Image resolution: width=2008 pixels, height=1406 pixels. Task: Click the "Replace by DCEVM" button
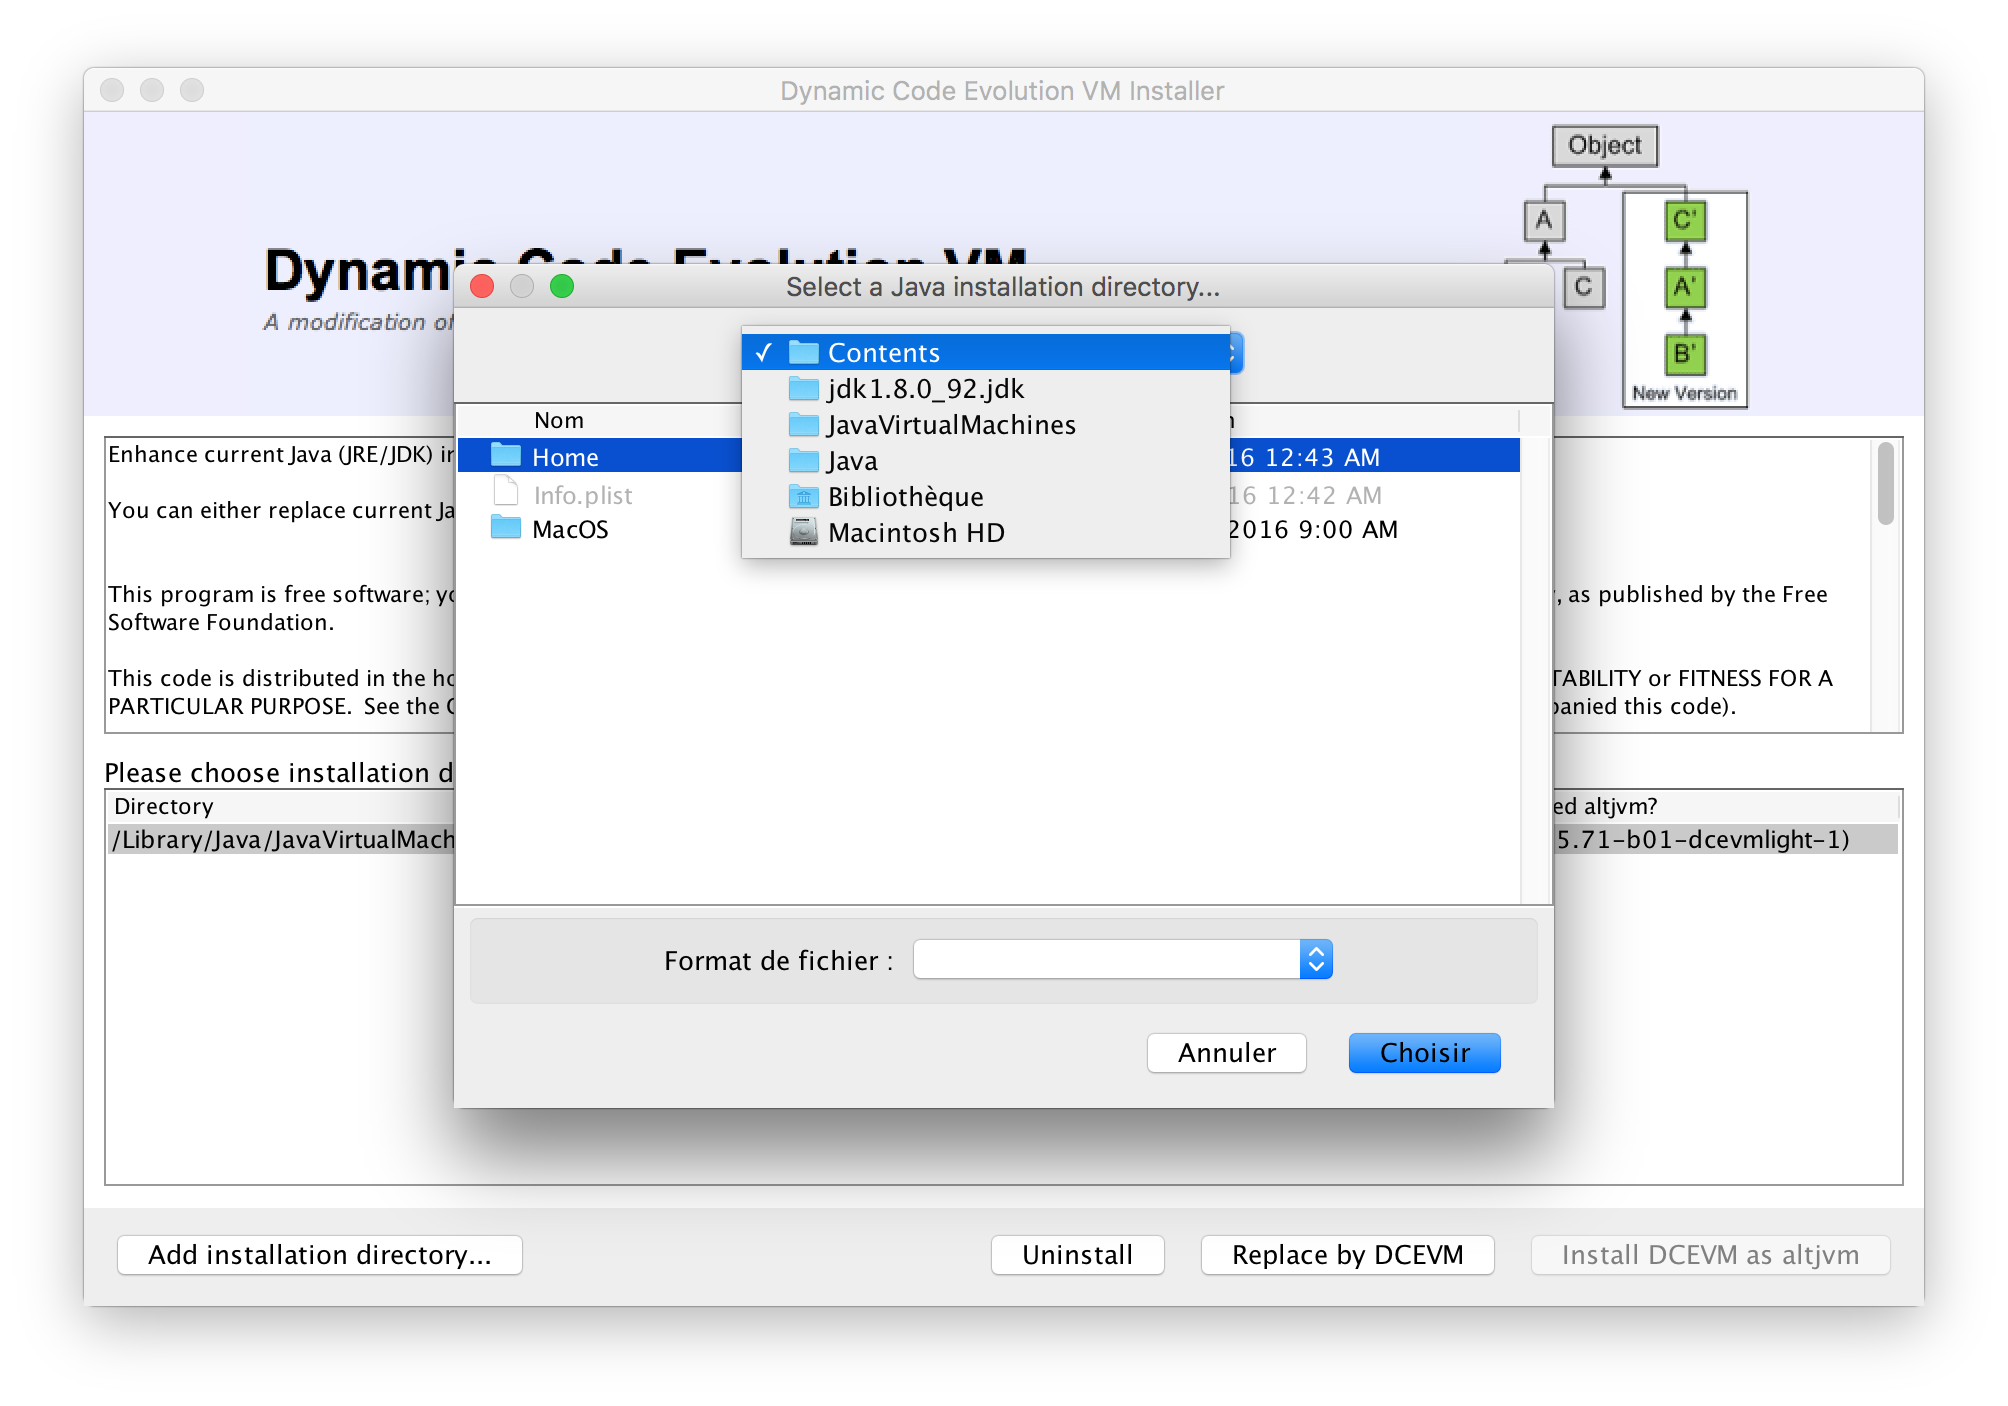tap(1347, 1255)
